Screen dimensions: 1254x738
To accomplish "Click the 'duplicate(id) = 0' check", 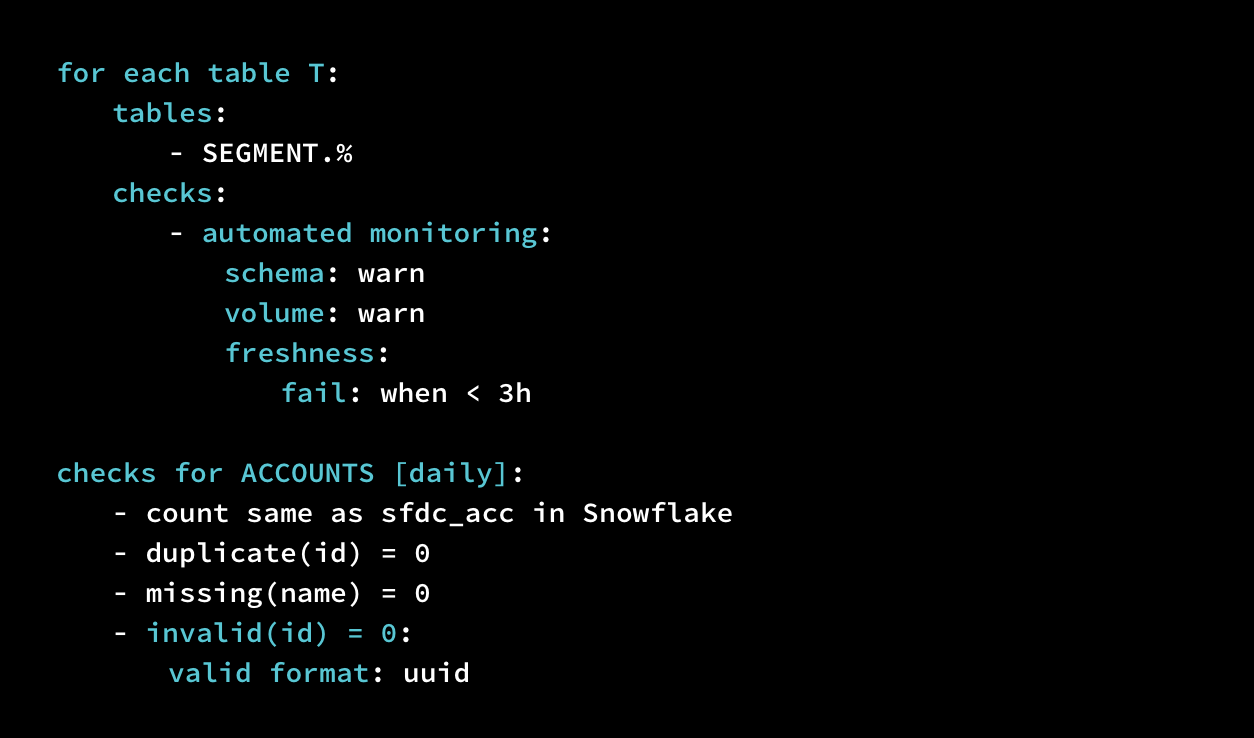I will (287, 553).
